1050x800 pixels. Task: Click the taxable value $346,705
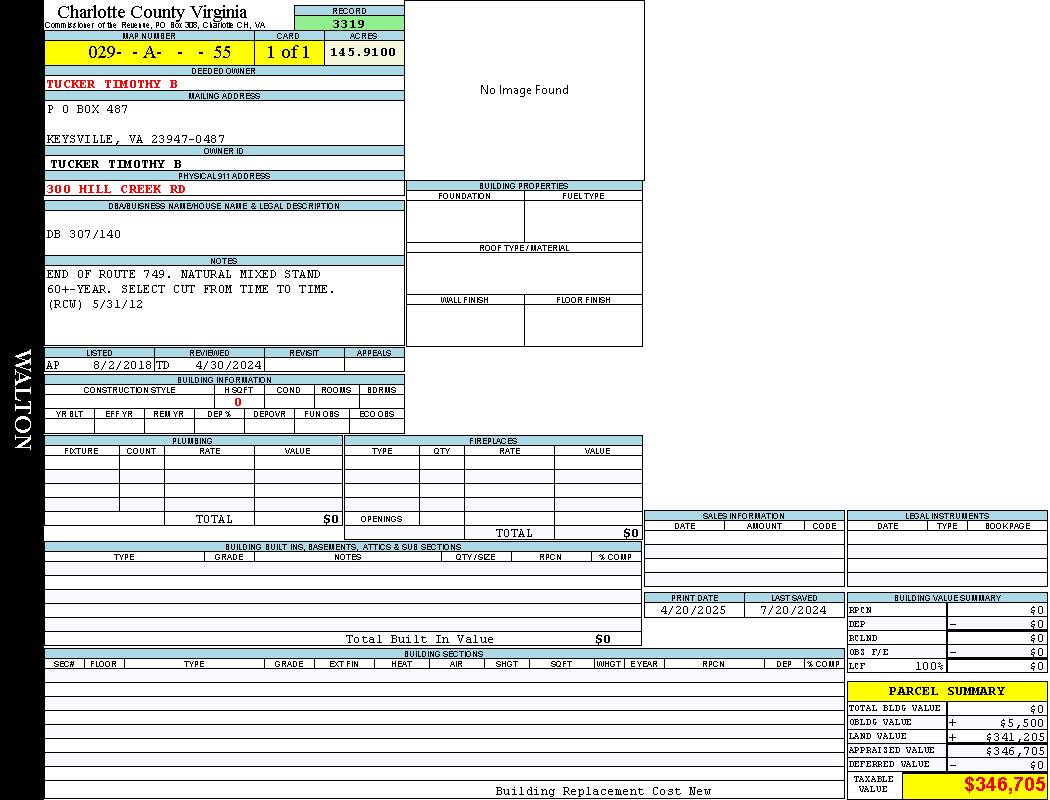tap(1004, 785)
